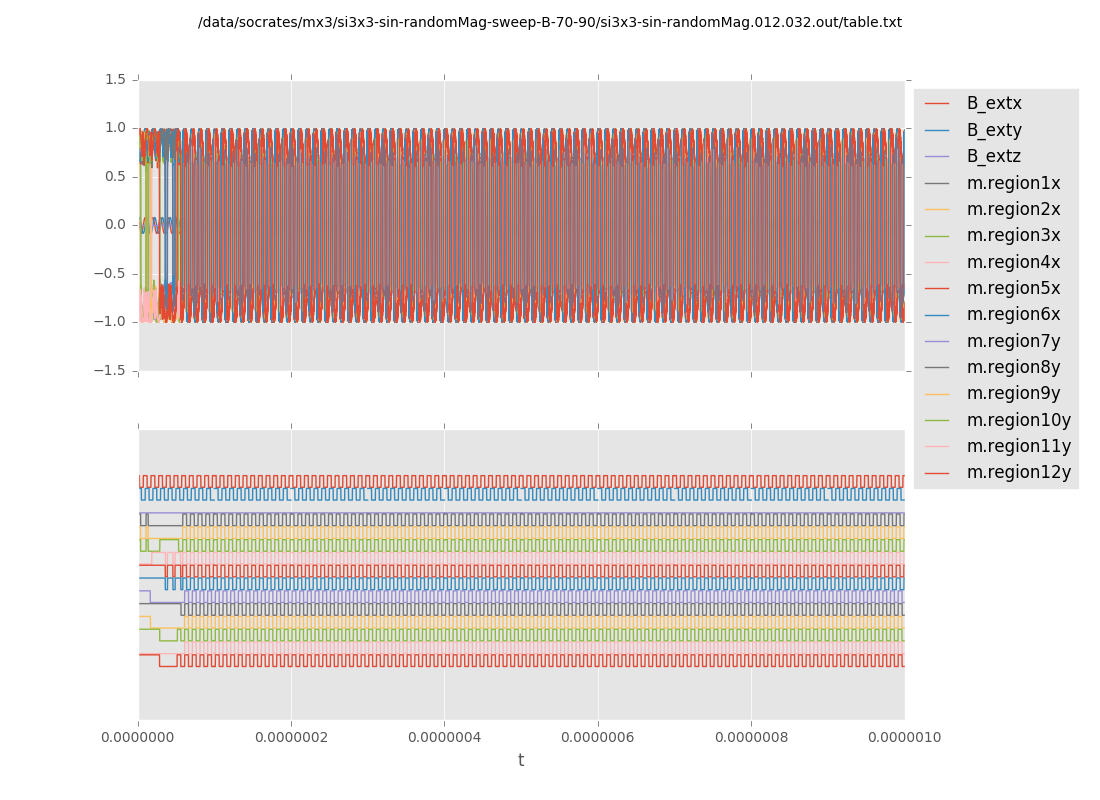Pick the m.region1x legend label

[1013, 183]
